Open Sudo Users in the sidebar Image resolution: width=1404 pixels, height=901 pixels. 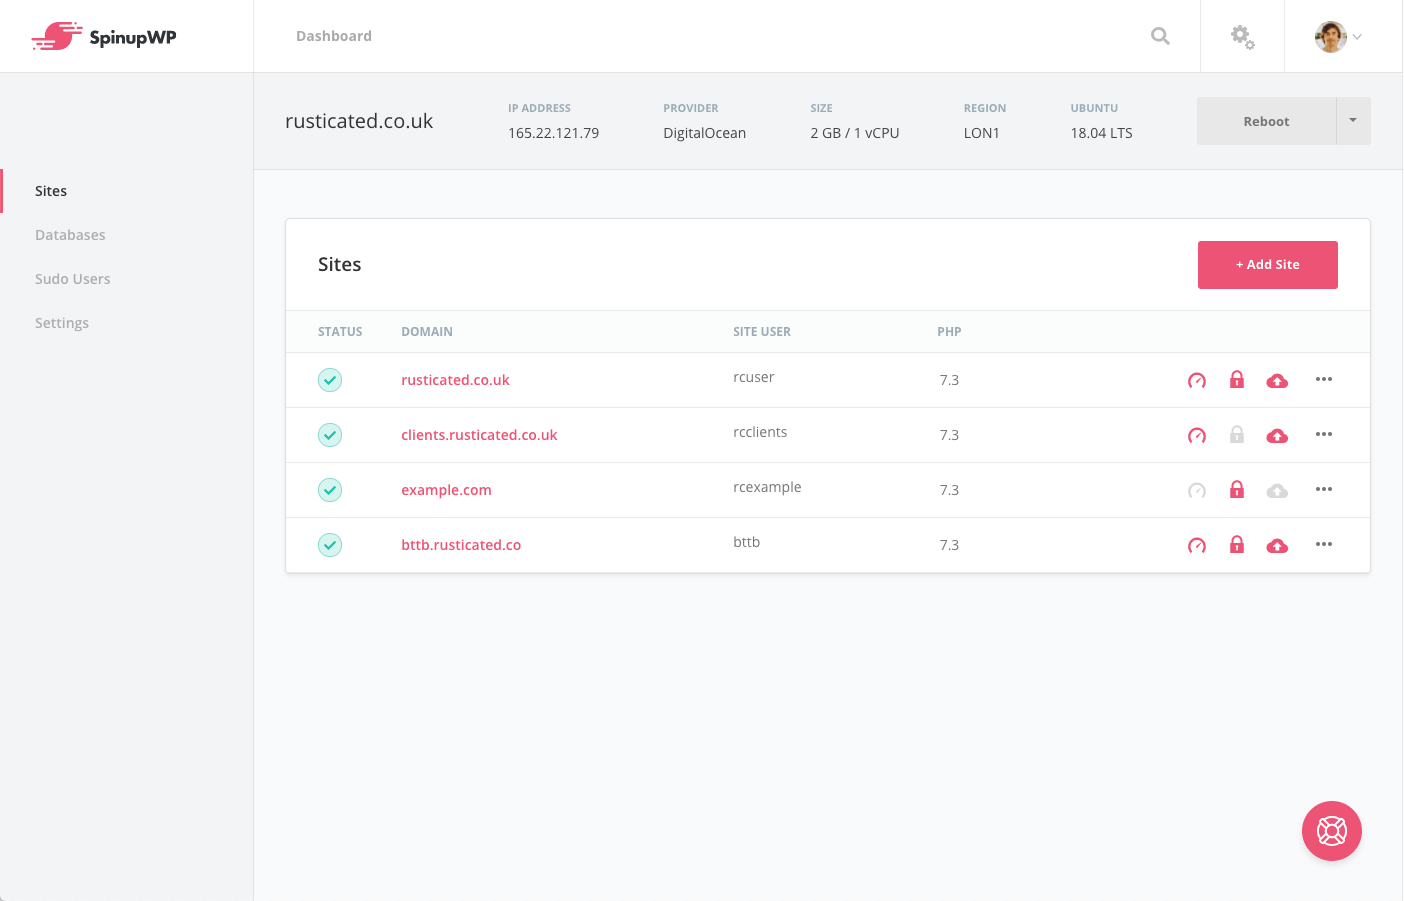coord(73,279)
